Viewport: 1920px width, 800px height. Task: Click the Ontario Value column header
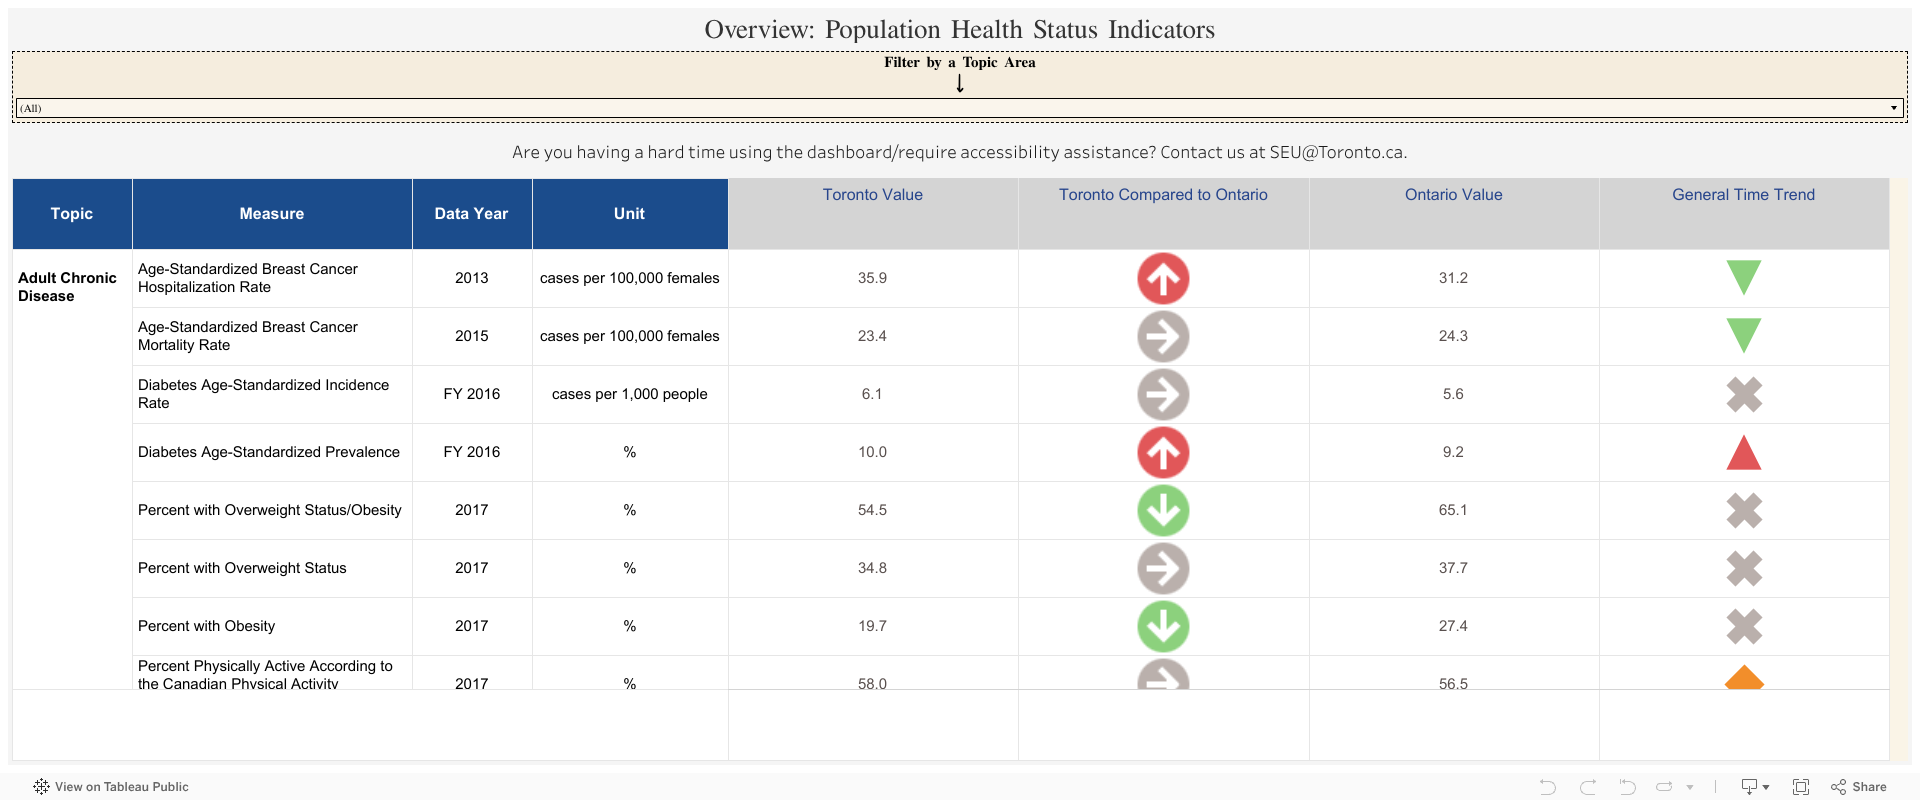[x=1453, y=195]
